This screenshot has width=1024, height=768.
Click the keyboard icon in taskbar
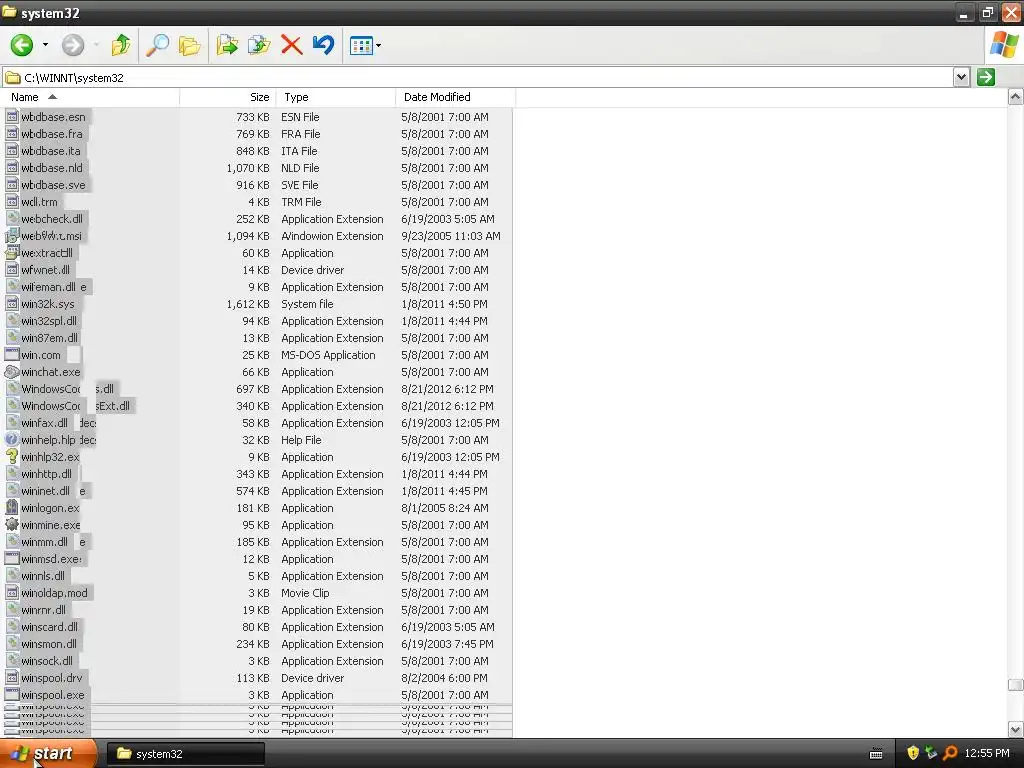coord(876,754)
